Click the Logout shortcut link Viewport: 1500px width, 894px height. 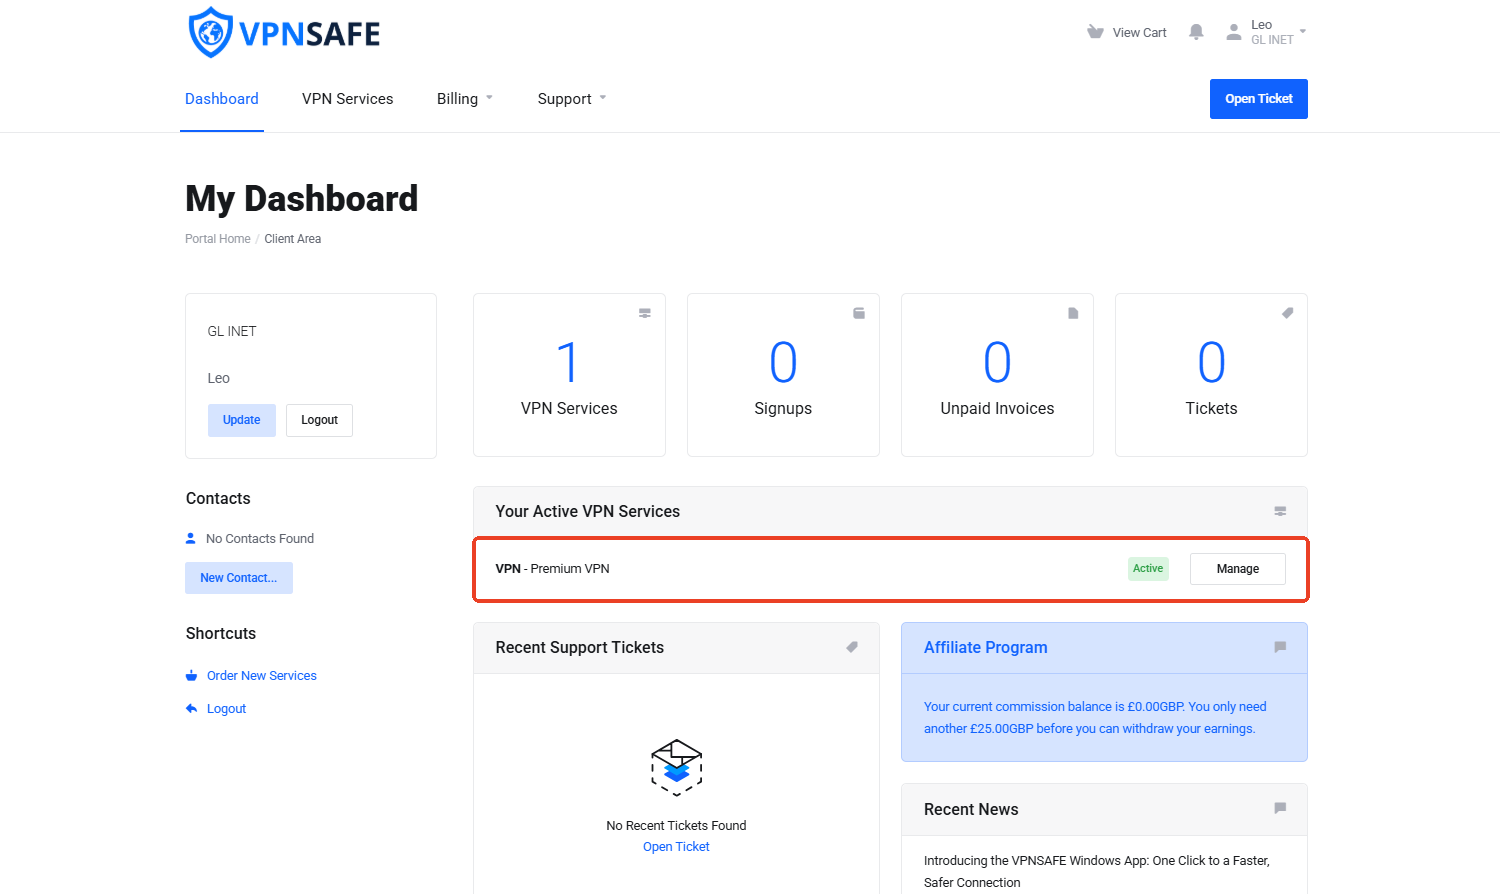tap(226, 709)
